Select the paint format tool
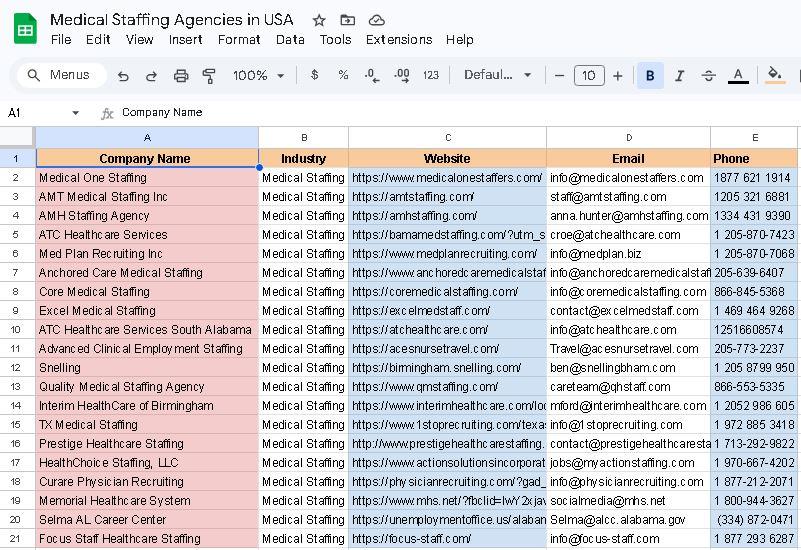The width and height of the screenshot is (801, 550). point(209,76)
